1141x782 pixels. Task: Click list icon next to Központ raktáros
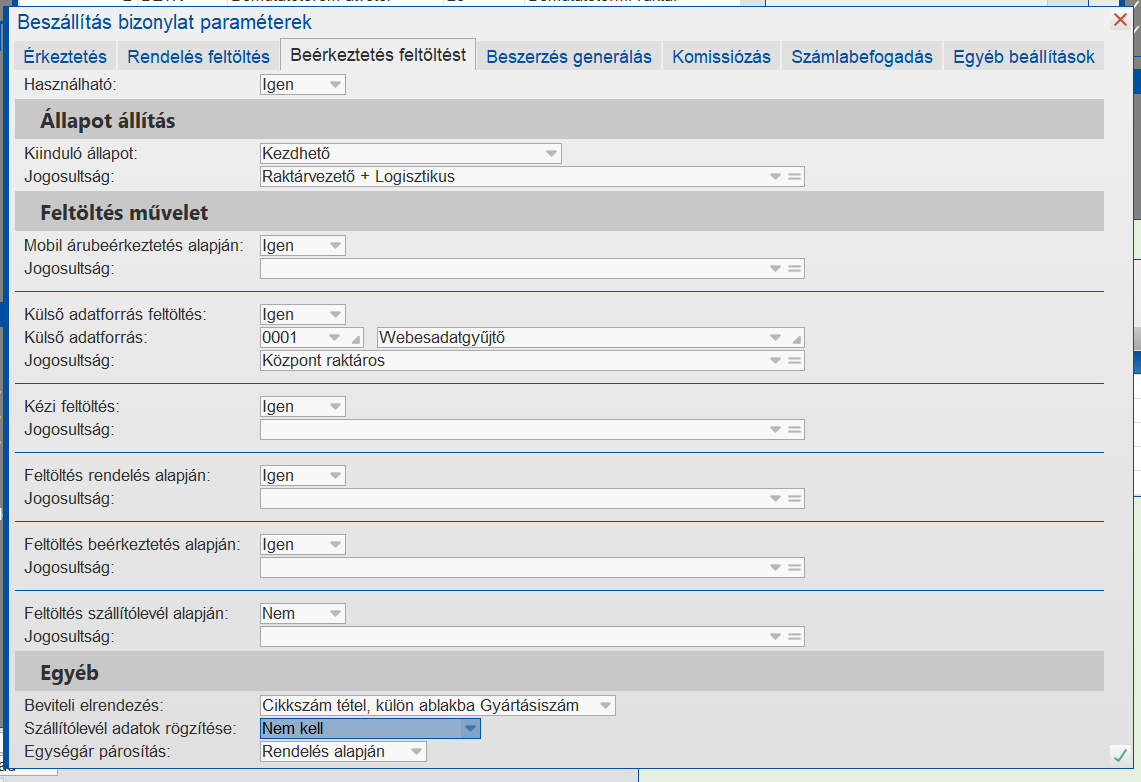[x=795, y=361]
